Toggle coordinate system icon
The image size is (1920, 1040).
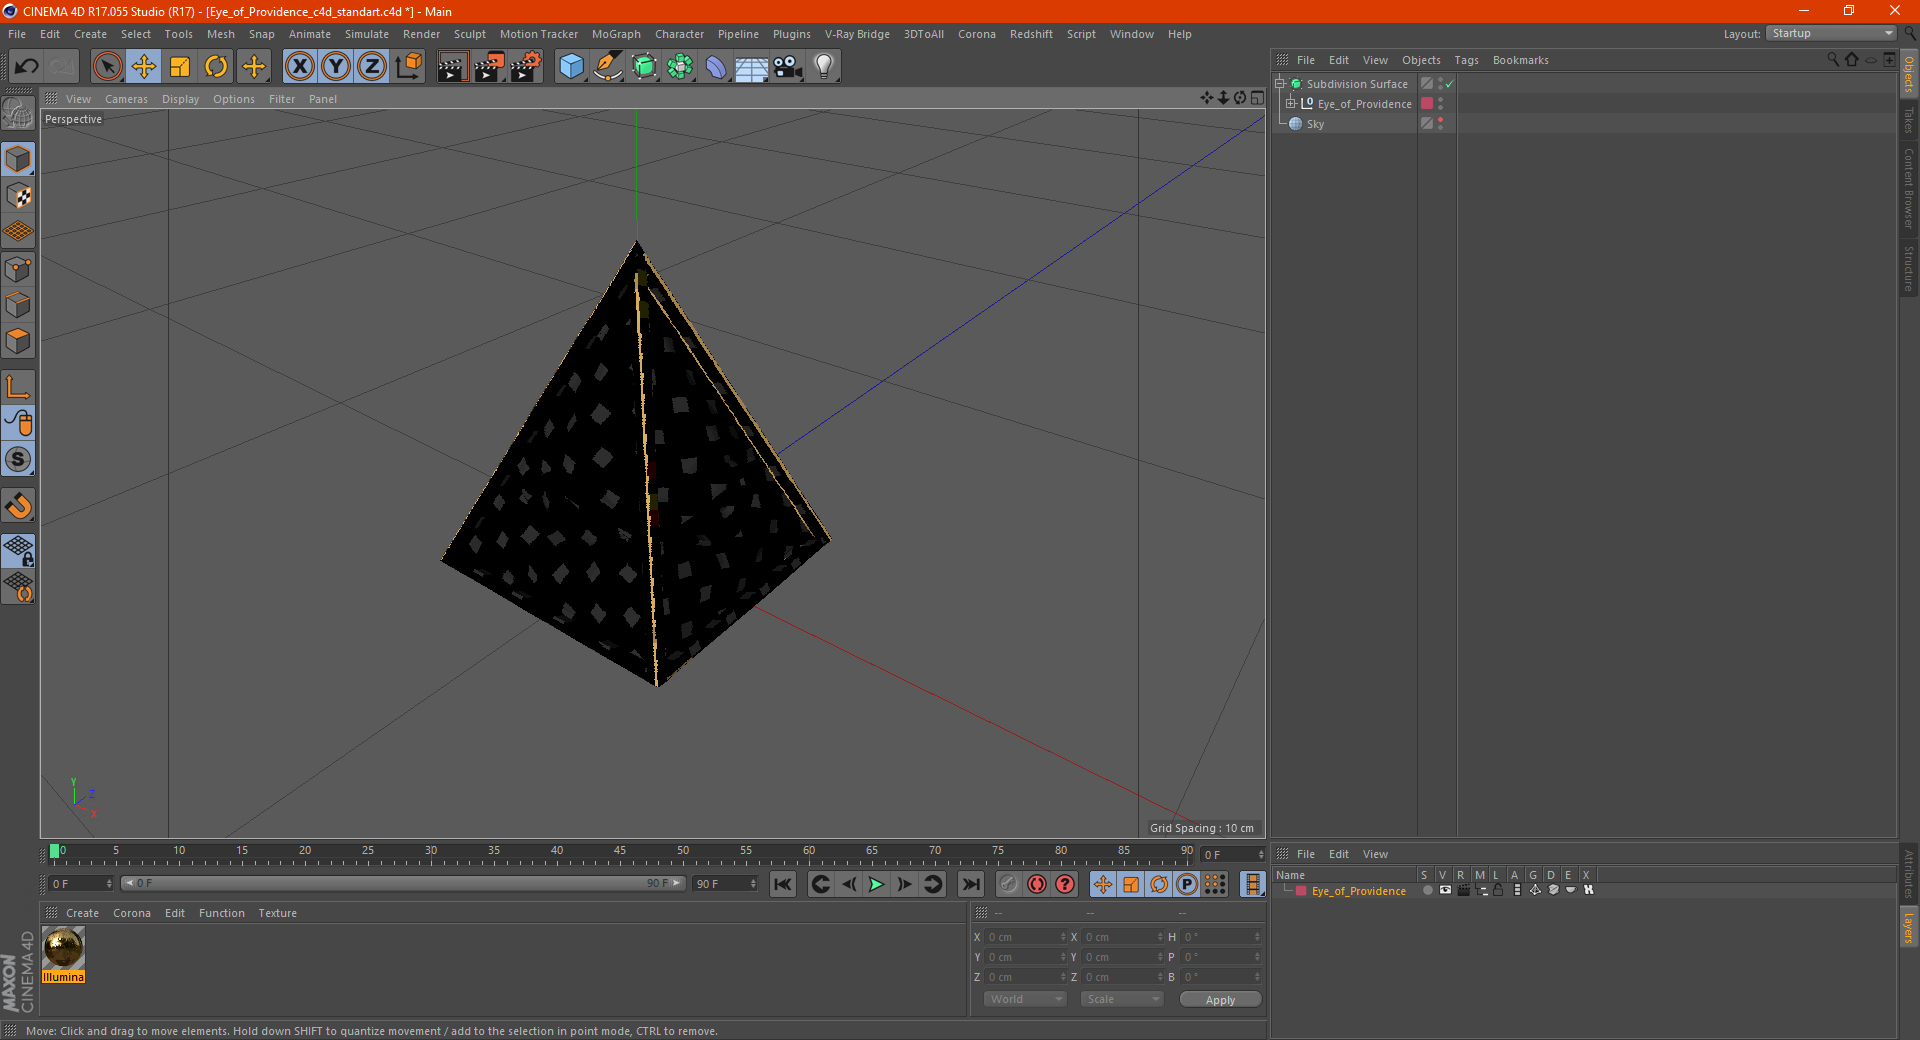pos(408,67)
